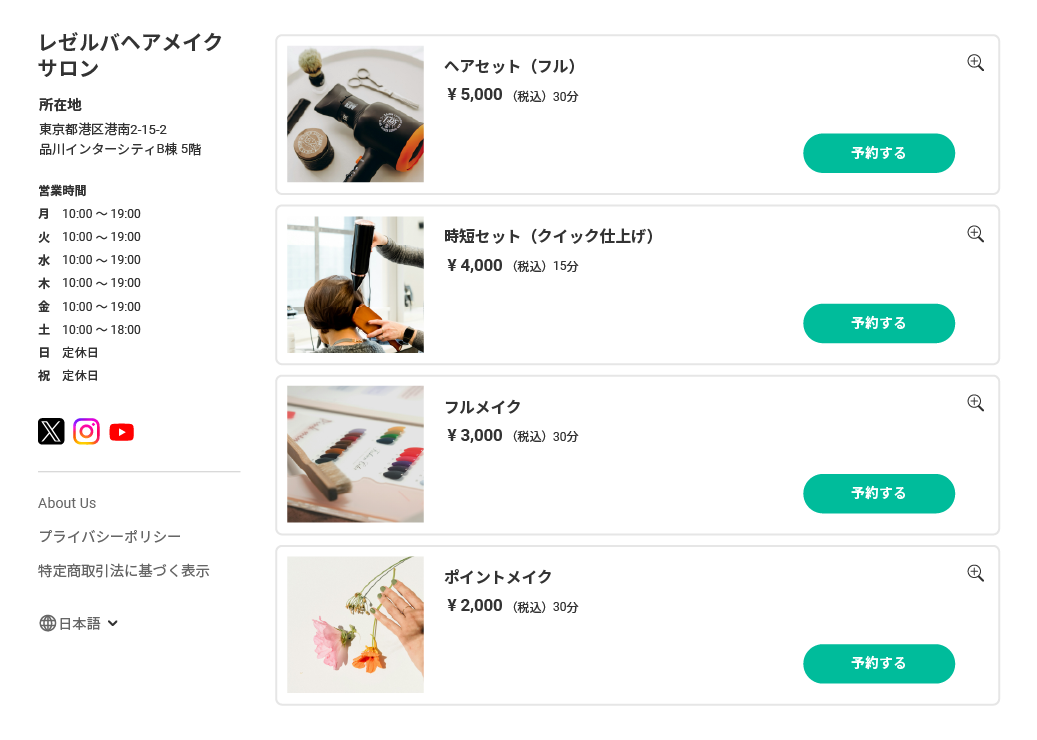This screenshot has width=1037, height=740.
Task: Click magnifier icon for 時短セット
Action: point(975,234)
